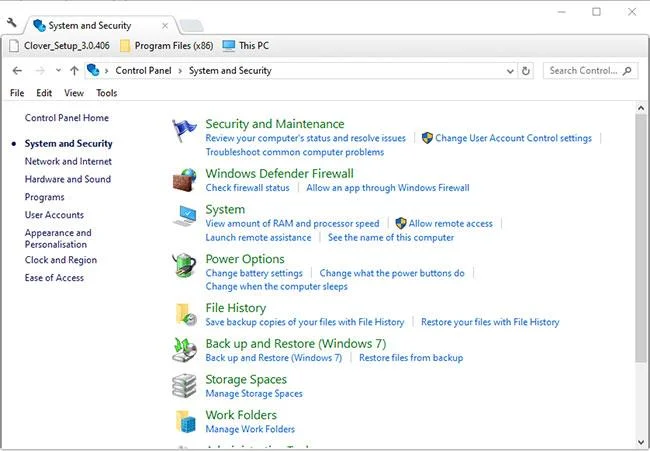Screen dimensions: 650x451
Task: Open a new Clover tab
Action: pos(191,26)
